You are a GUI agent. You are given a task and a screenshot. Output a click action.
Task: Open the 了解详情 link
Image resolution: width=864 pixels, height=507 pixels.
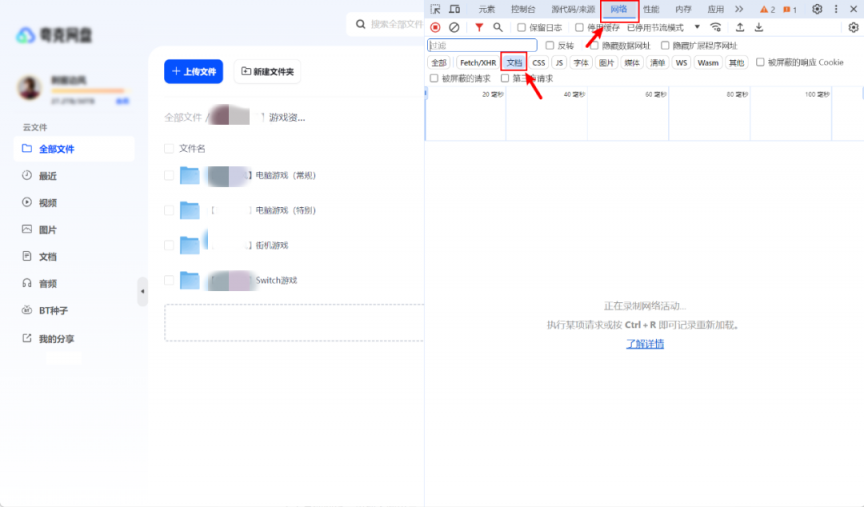point(645,344)
